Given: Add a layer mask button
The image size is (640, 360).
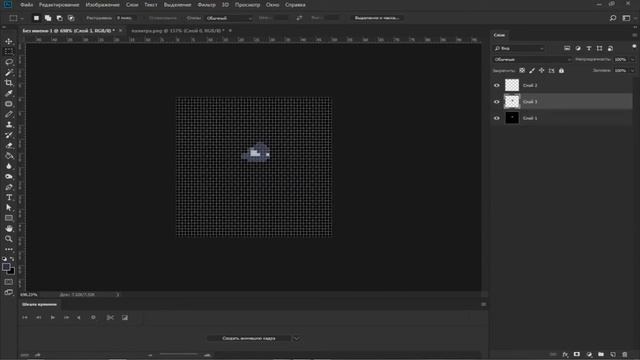Looking at the screenshot, I should coord(577,355).
